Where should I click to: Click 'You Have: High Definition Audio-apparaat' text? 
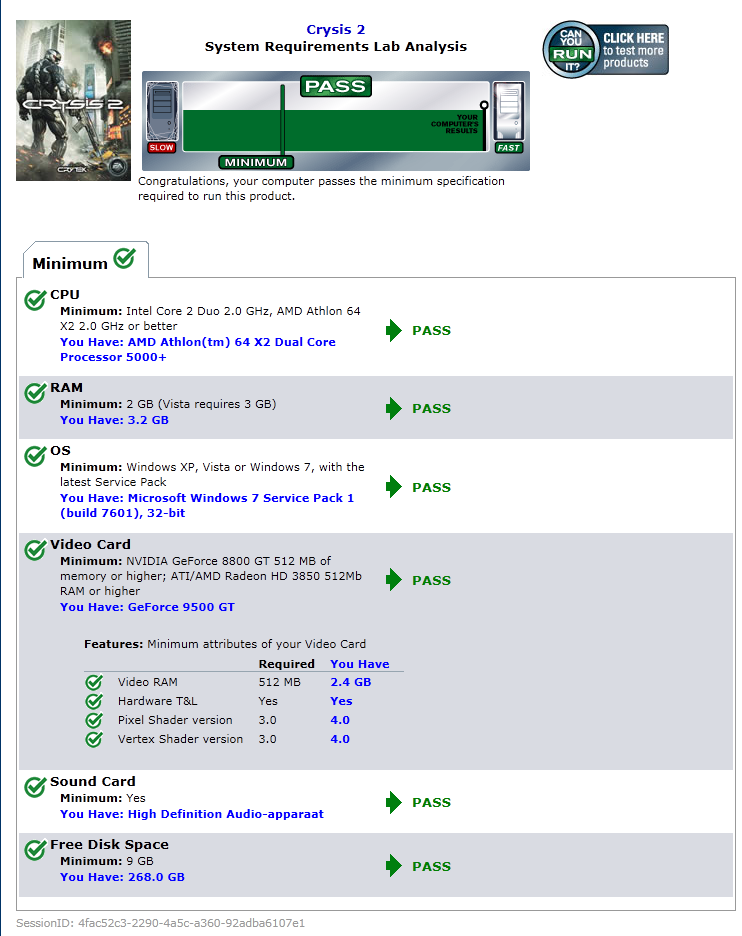[x=192, y=814]
